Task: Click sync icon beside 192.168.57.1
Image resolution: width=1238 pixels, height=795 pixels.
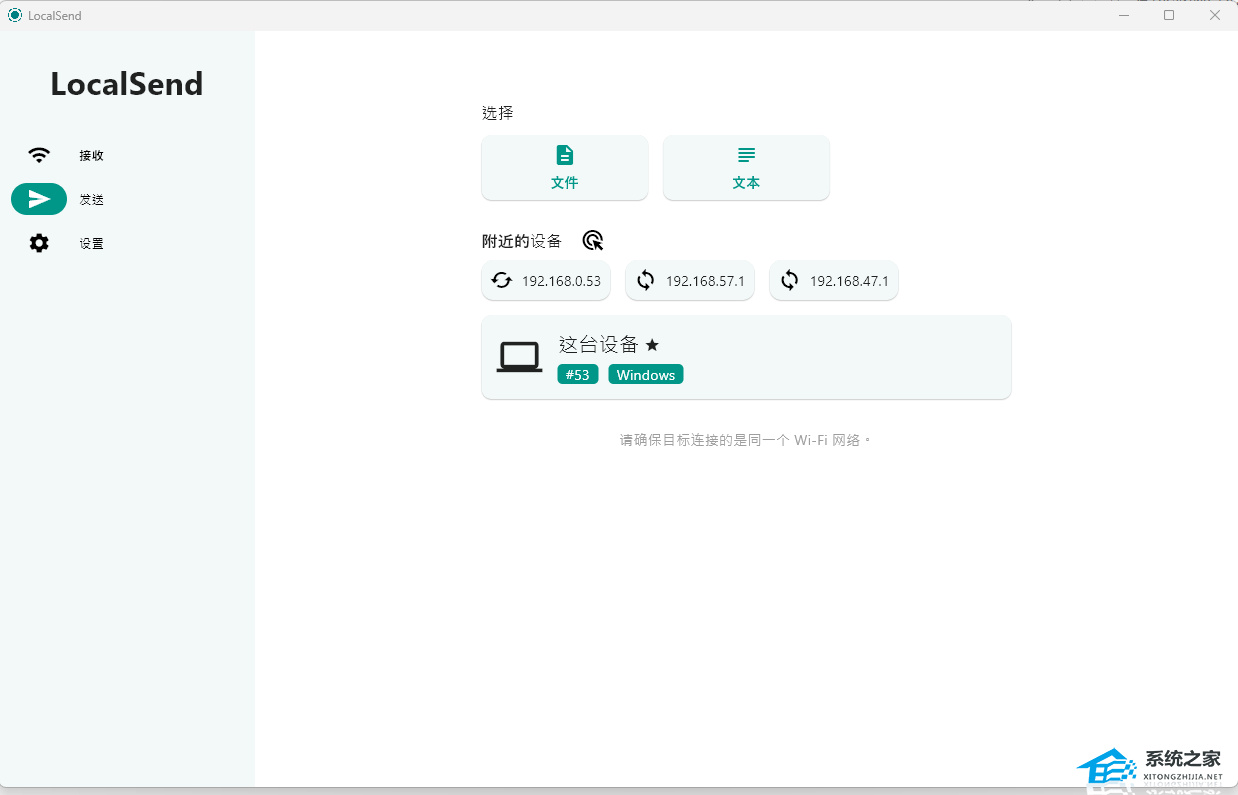Action: point(646,281)
